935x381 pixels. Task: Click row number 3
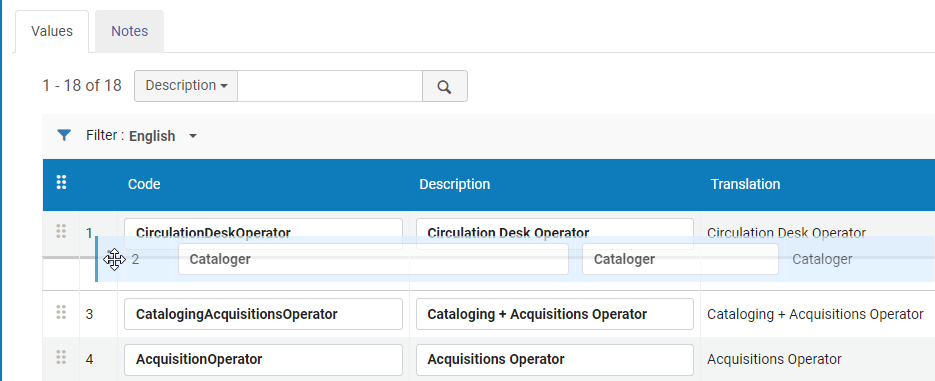[89, 314]
